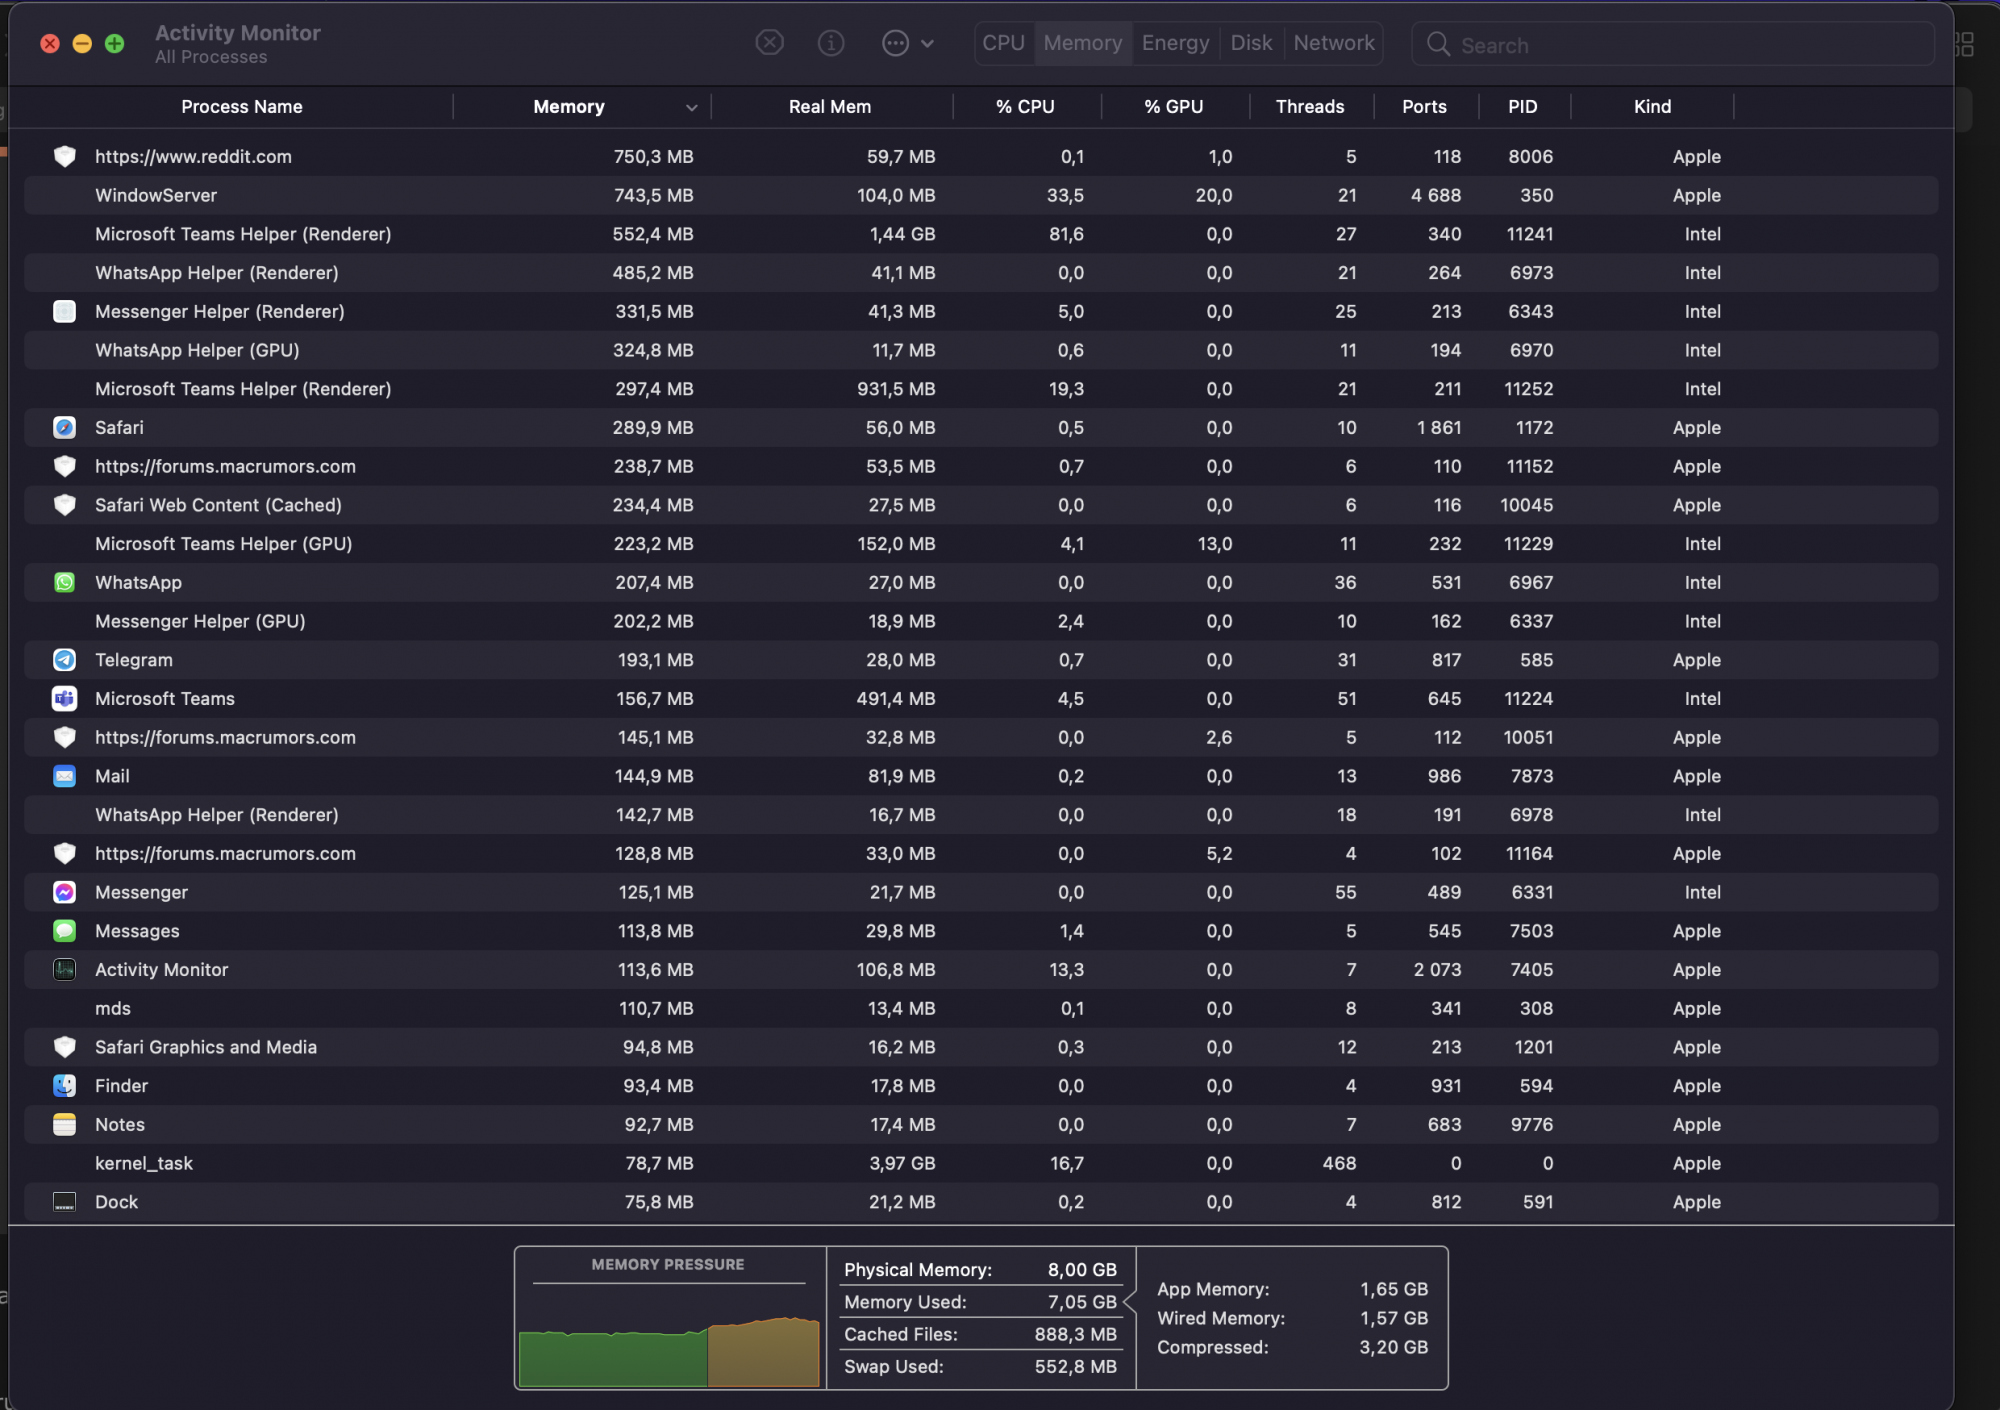Click the process info (i) icon
Screen dimensions: 2000x1410
click(831, 43)
